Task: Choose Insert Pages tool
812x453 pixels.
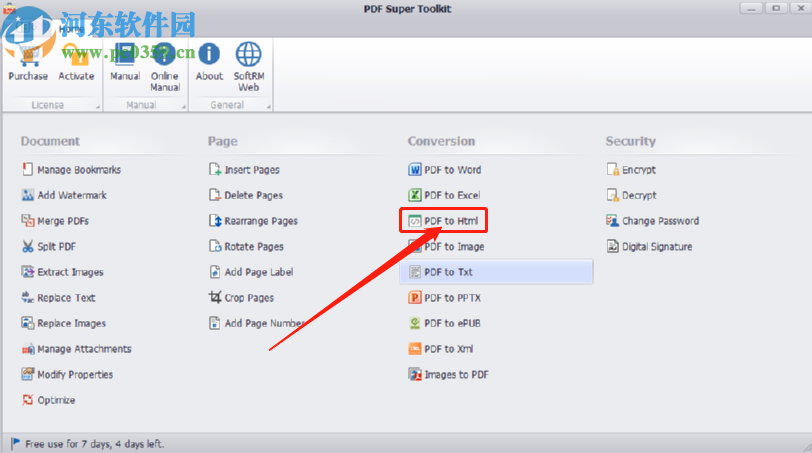Action: click(x=244, y=170)
